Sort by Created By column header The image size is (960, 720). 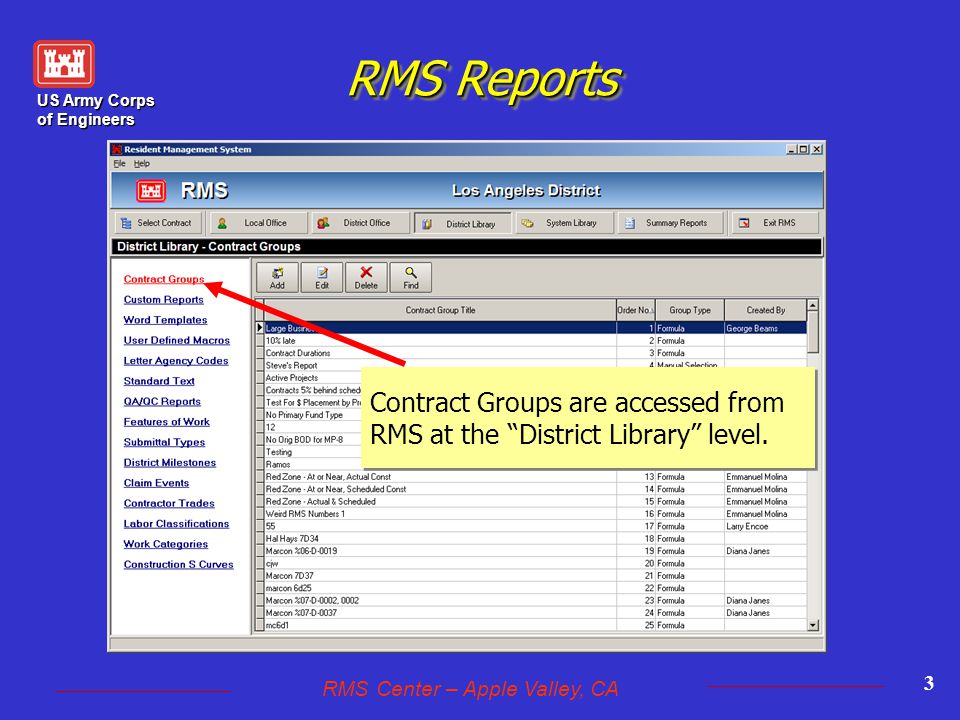(765, 310)
